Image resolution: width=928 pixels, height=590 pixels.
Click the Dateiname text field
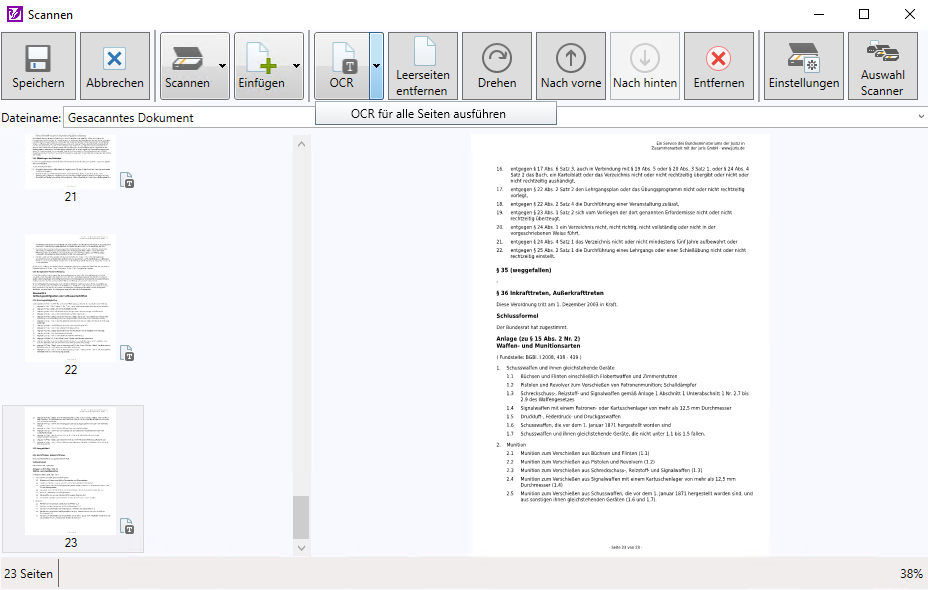click(x=490, y=118)
